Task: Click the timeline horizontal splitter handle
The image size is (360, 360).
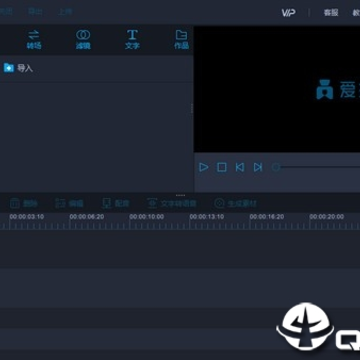Action: point(180,195)
